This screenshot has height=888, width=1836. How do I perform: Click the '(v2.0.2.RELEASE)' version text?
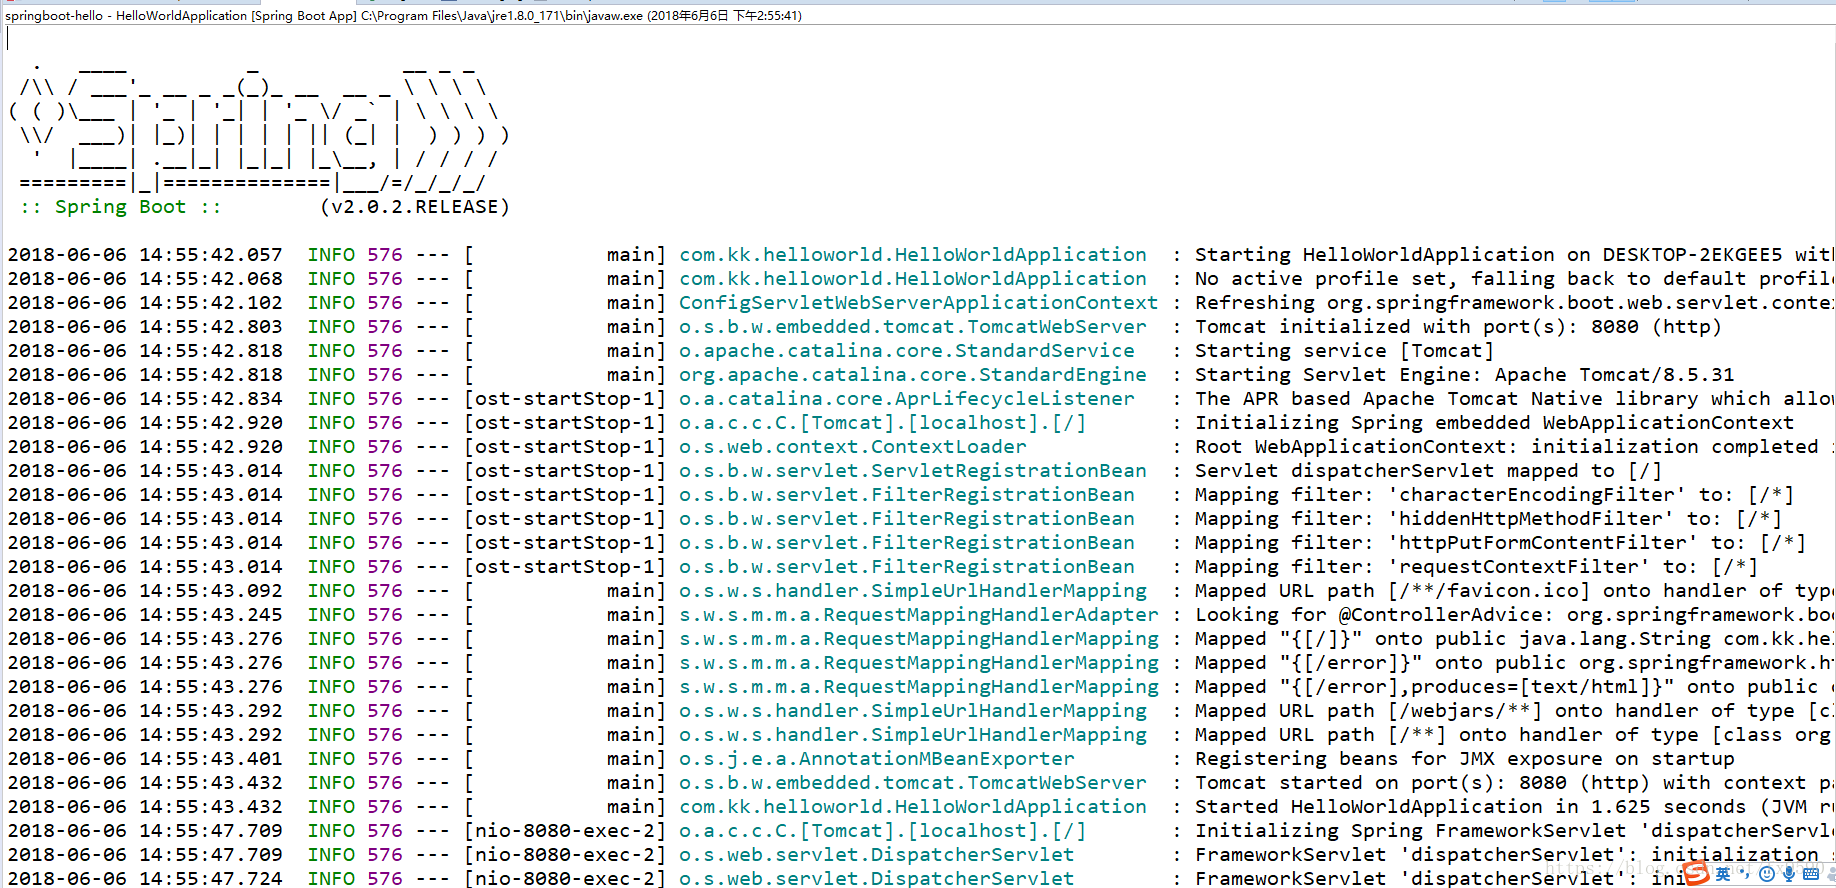[415, 207]
